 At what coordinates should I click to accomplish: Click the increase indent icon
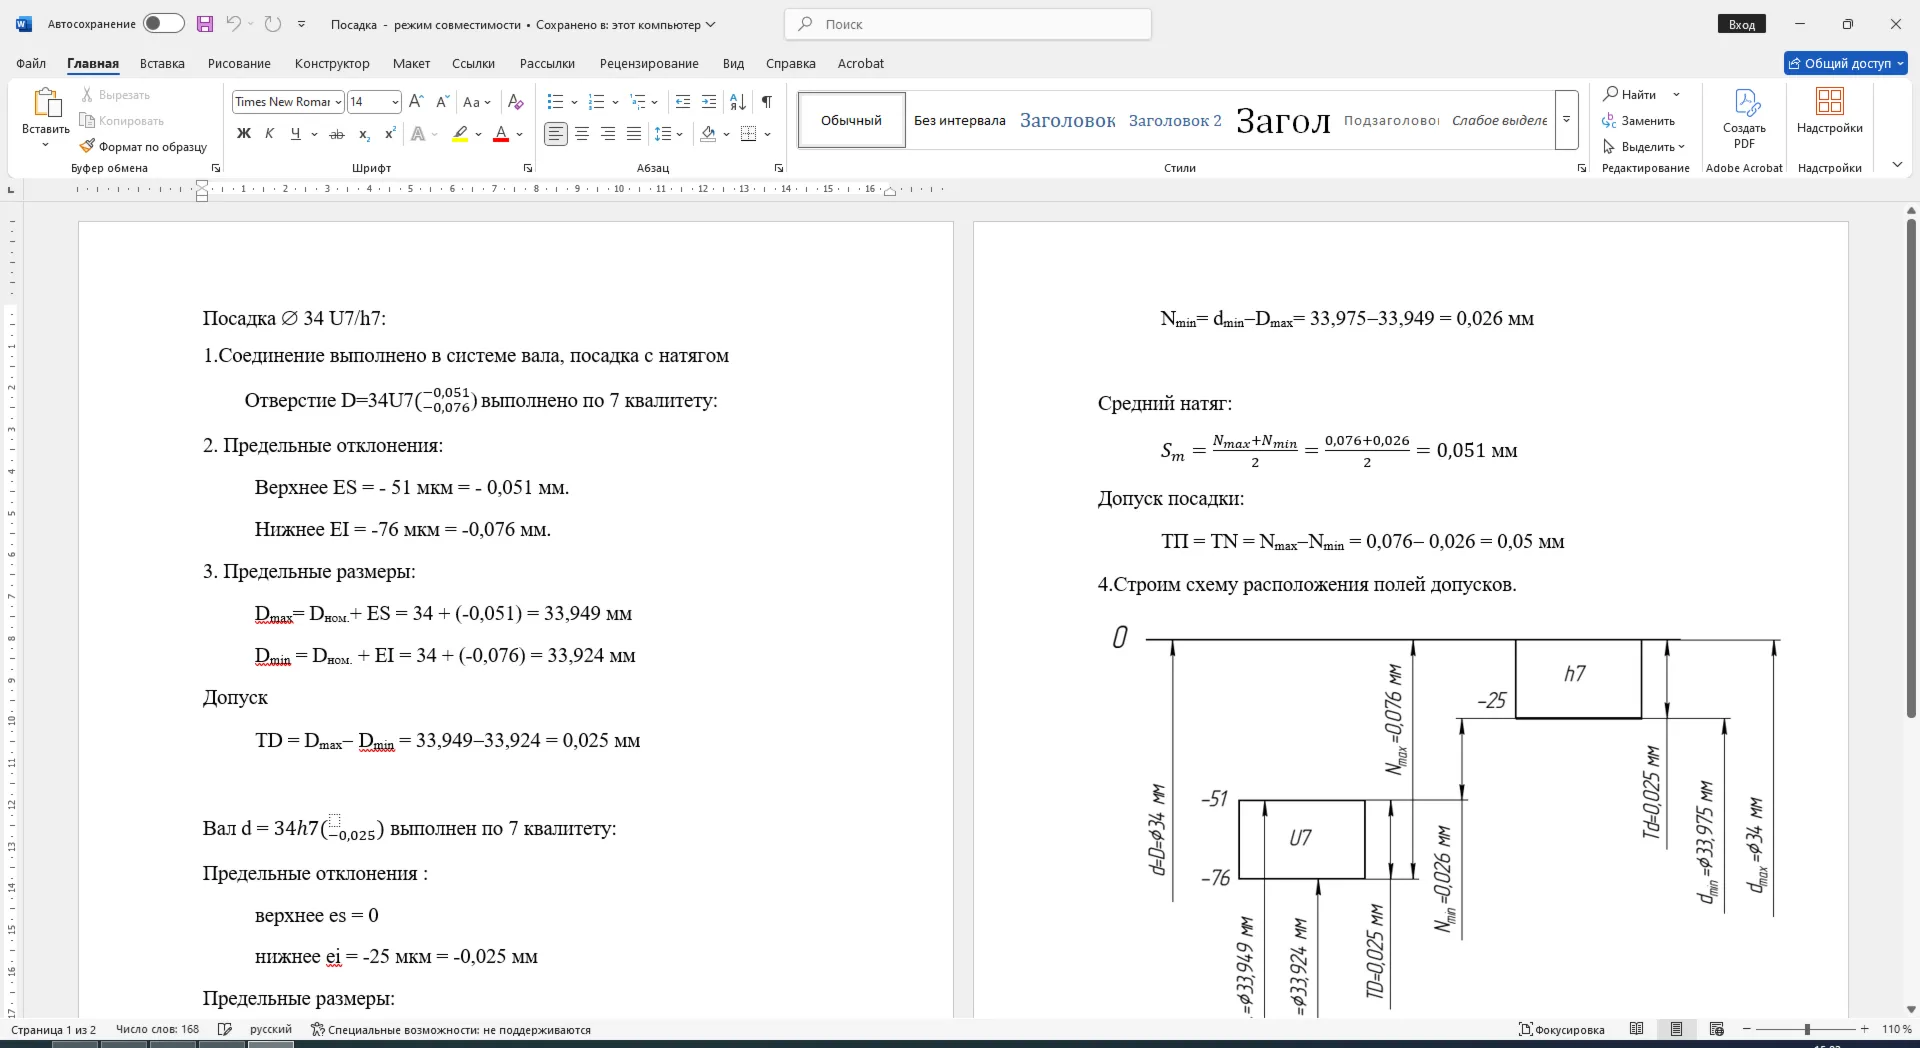click(x=709, y=102)
